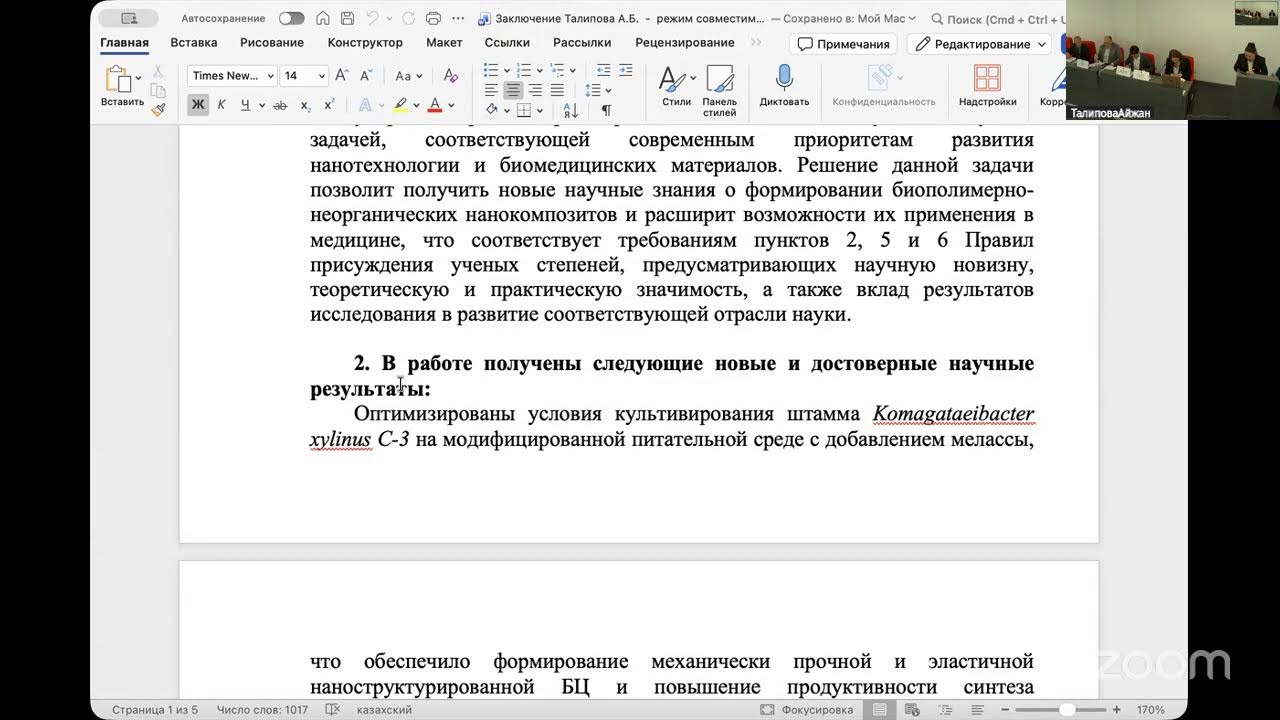This screenshot has width=1280, height=720.
Task: Align text left
Action: 491,90
